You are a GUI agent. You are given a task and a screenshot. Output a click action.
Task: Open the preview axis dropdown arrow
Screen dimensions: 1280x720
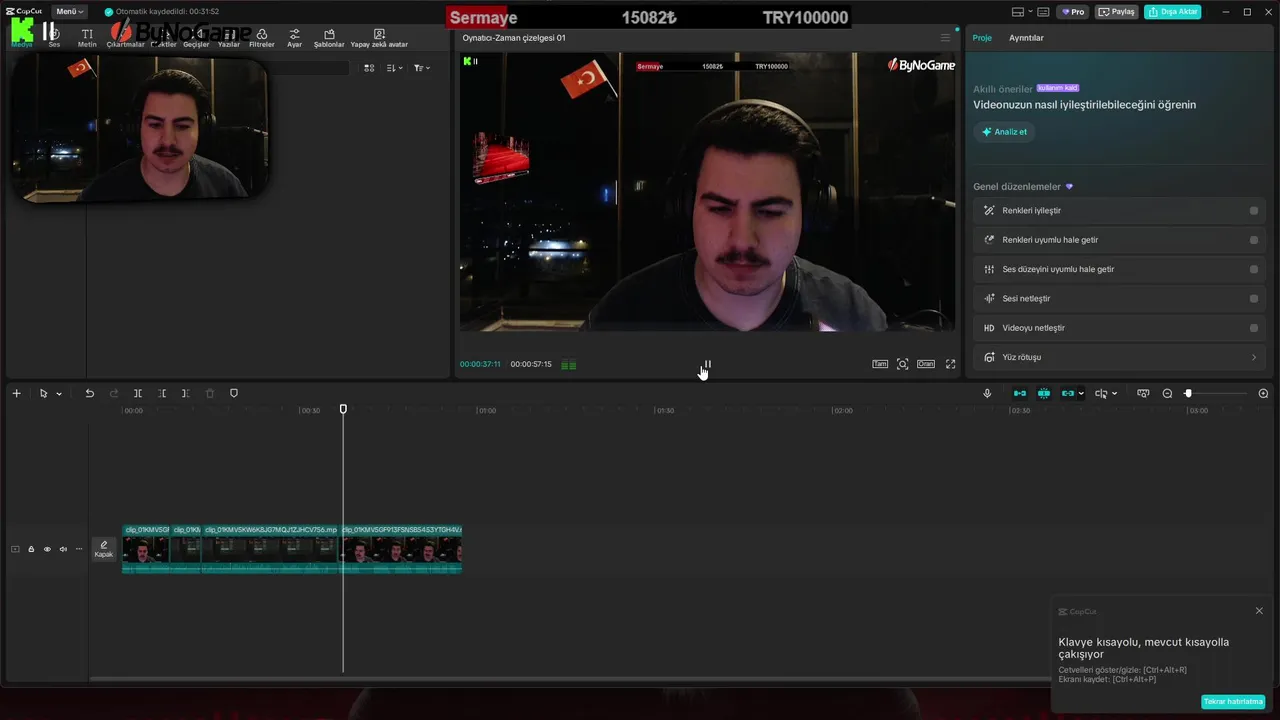point(1114,394)
